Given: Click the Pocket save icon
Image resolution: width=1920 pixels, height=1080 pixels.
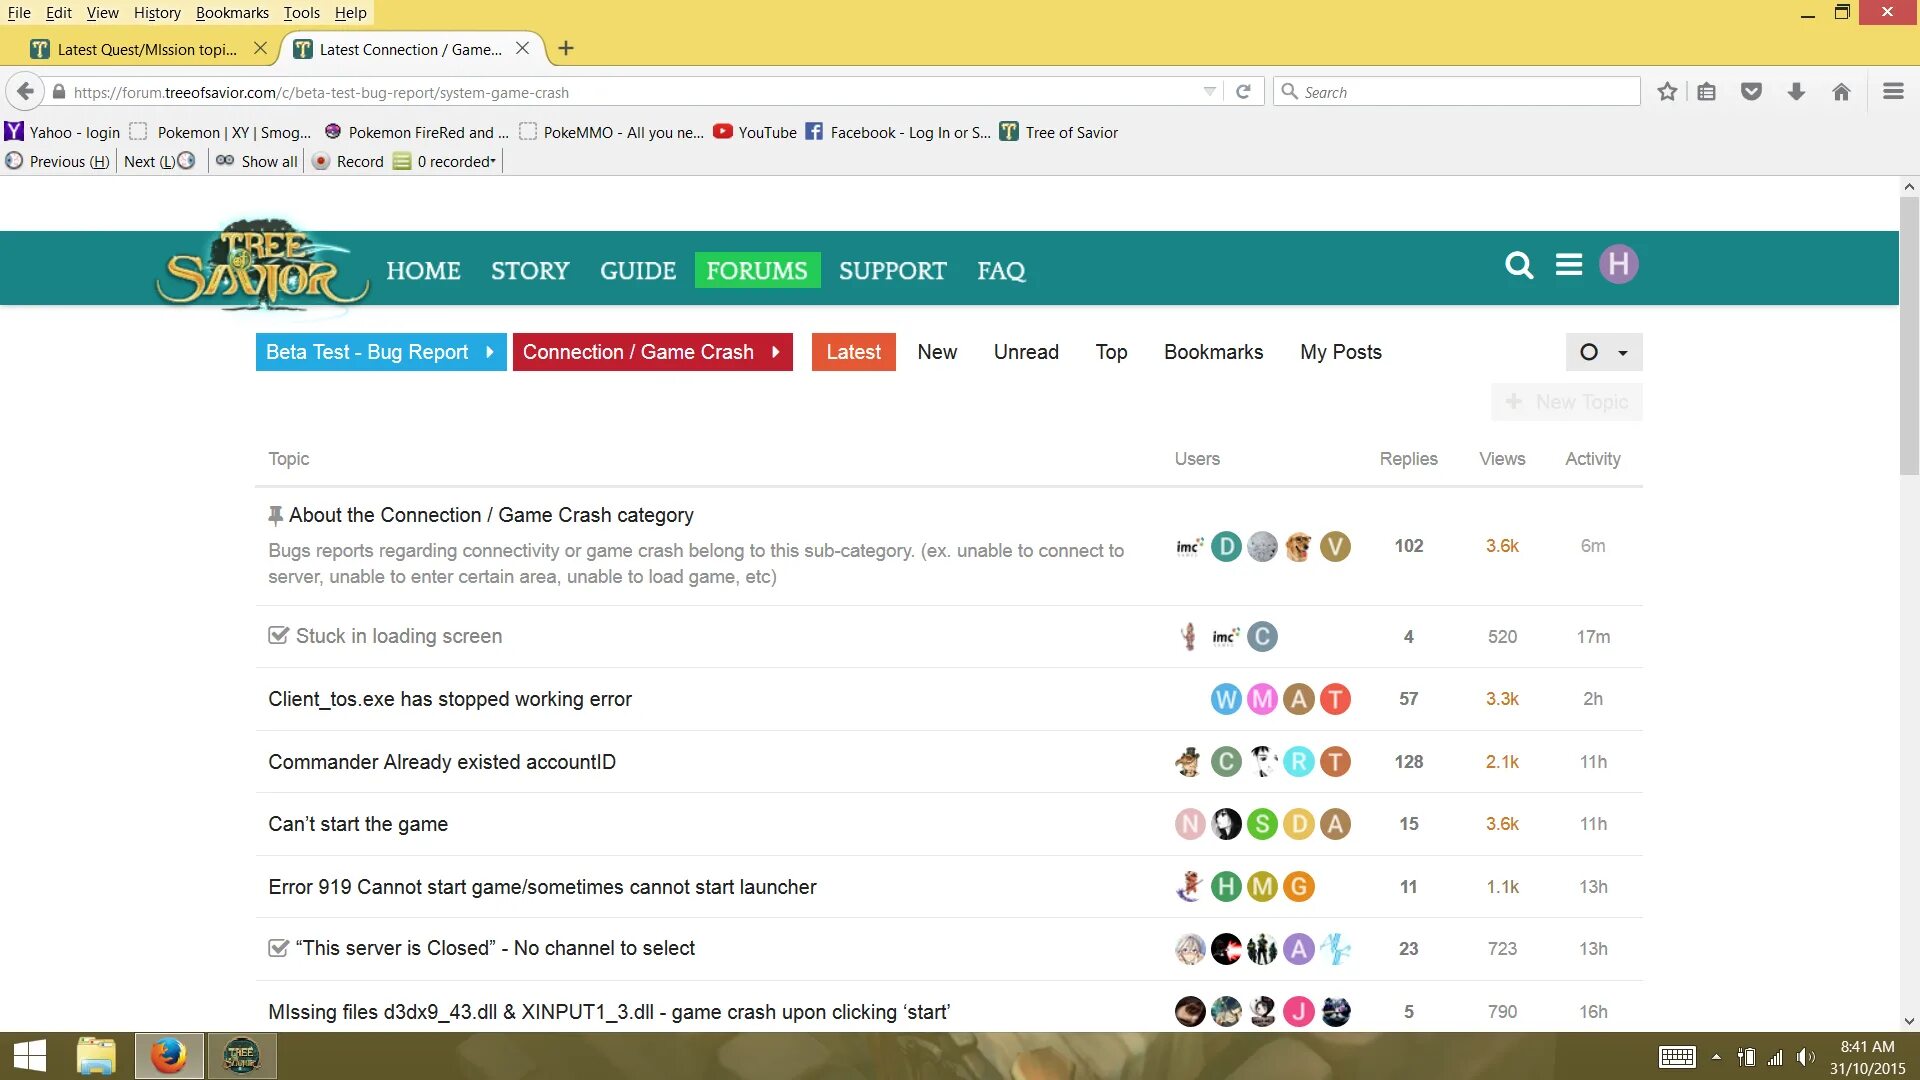Looking at the screenshot, I should coord(1751,92).
